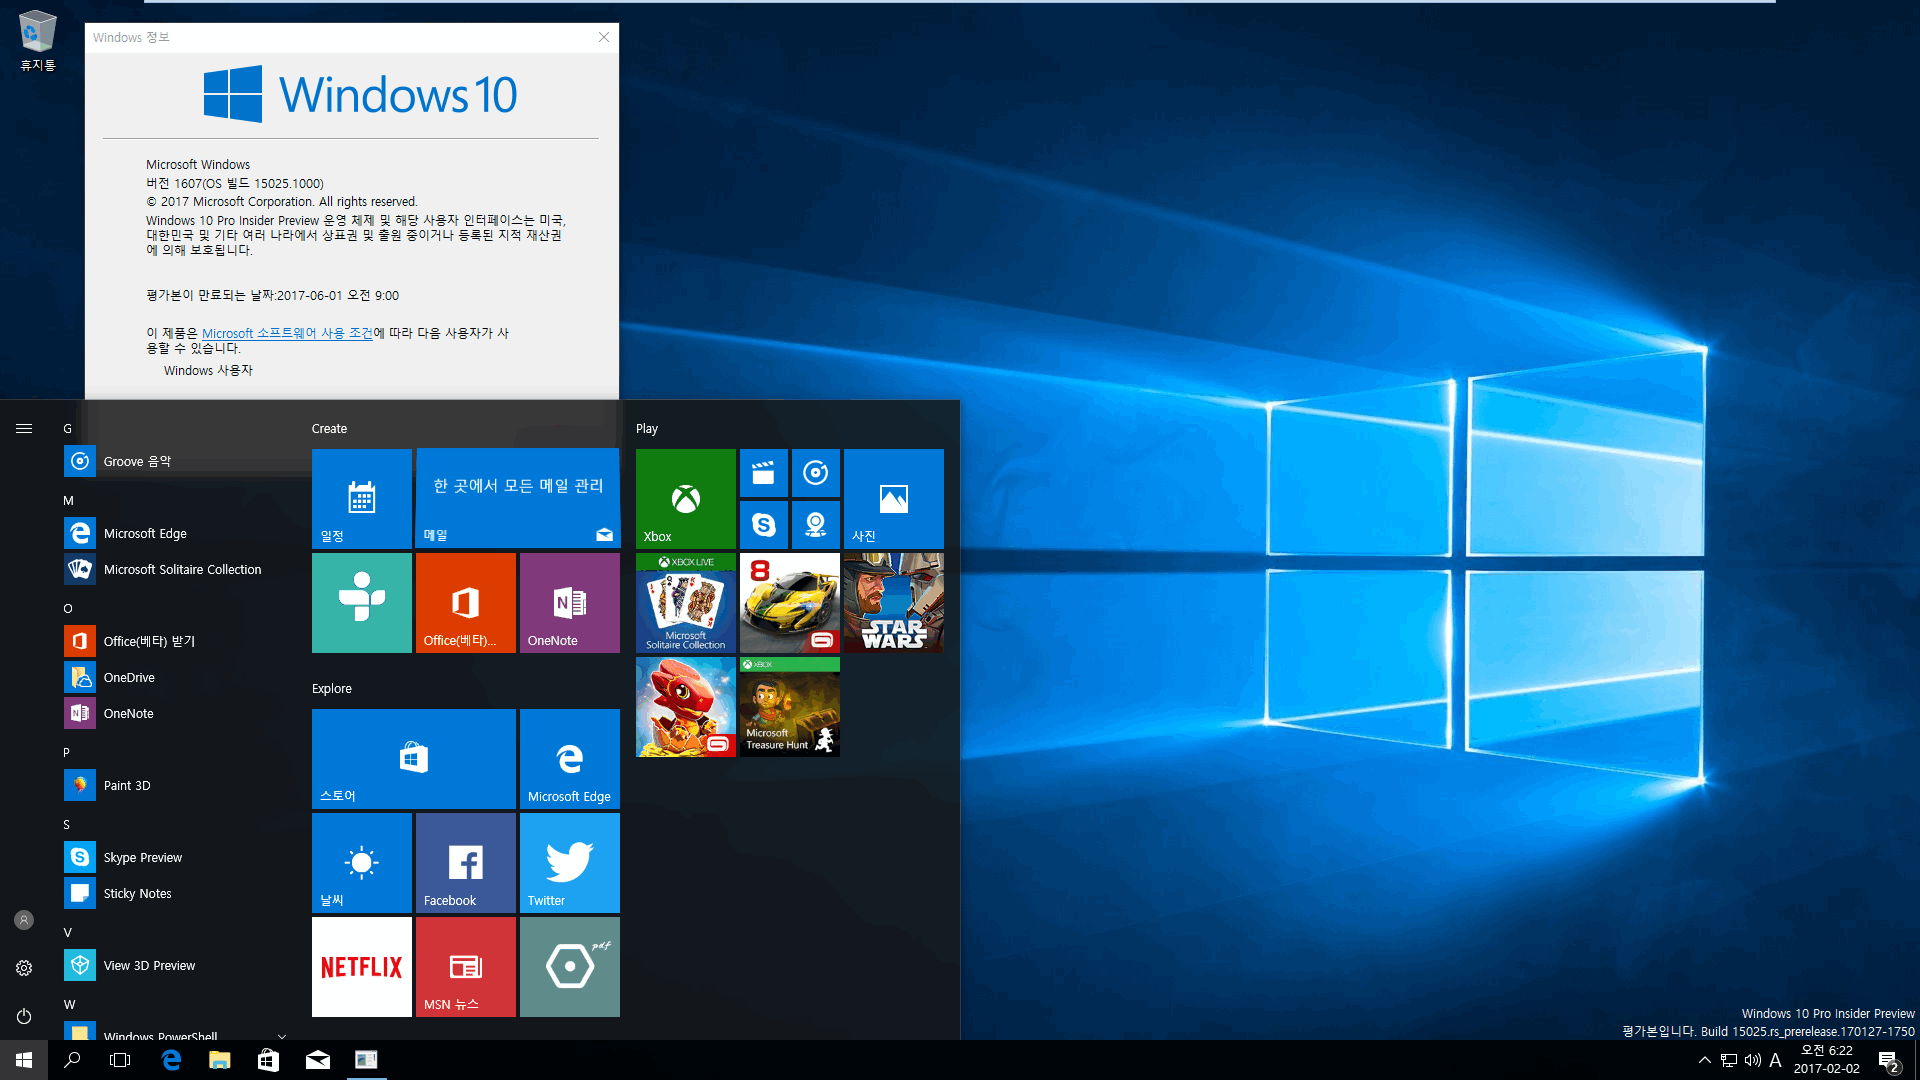Open the volume icon in system tray
1920x1080 pixels.
coord(1752,1060)
